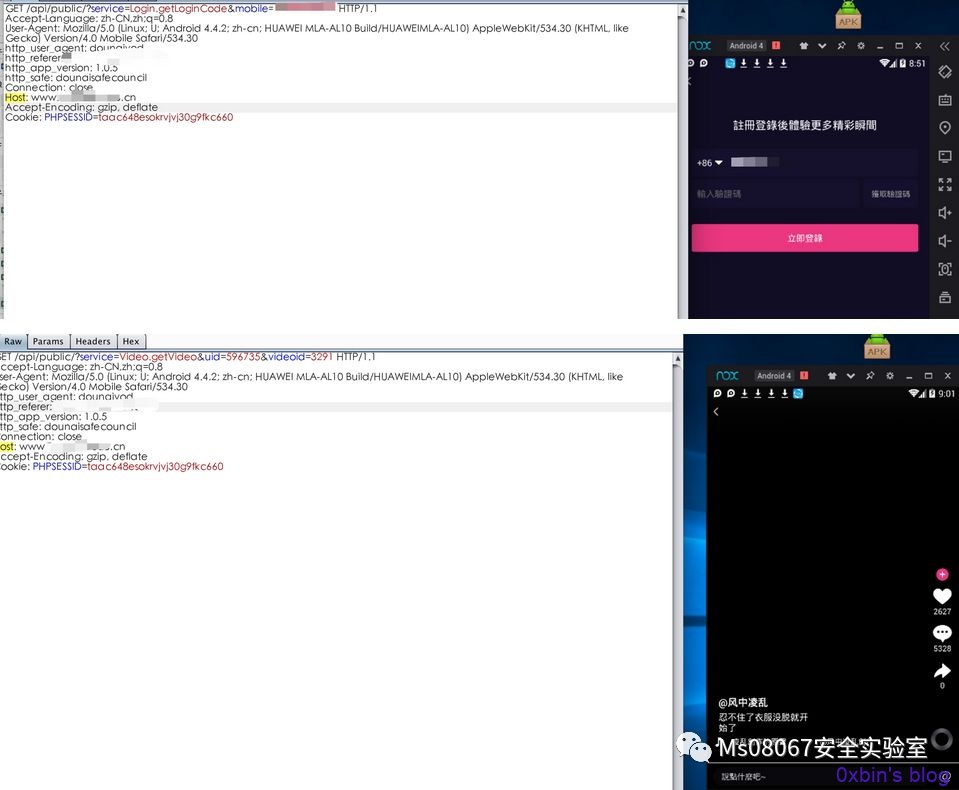Image resolution: width=959 pixels, height=790 pixels.
Task: Open Hex tab in Burp request viewer
Action: coord(131,341)
